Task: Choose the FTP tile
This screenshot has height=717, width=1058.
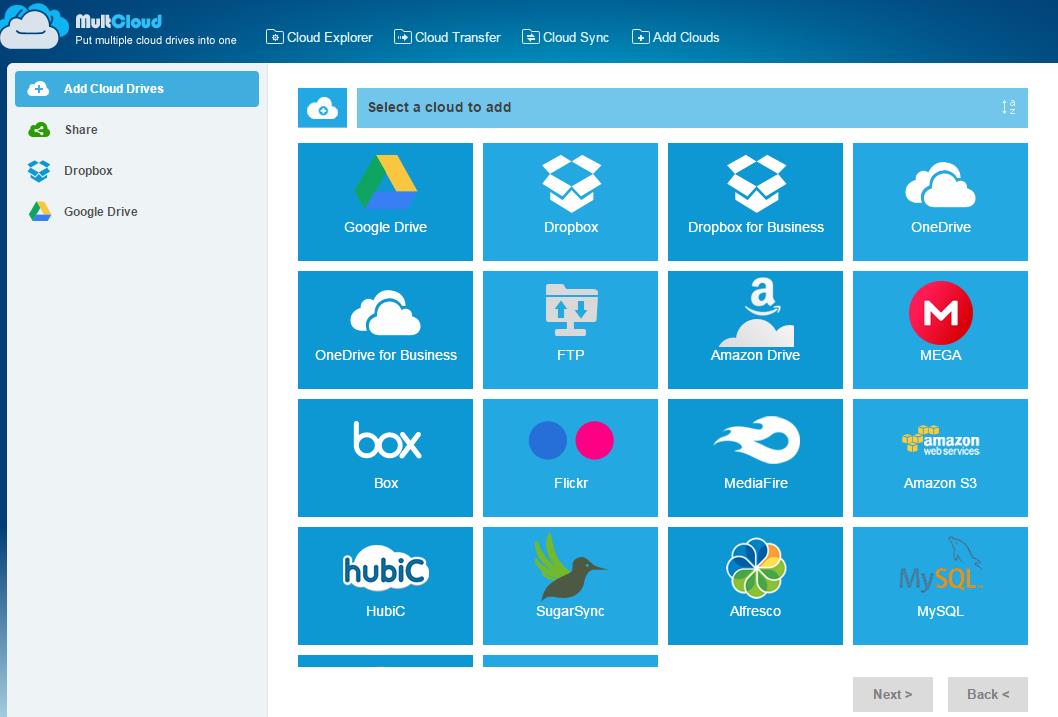Action: [x=570, y=330]
